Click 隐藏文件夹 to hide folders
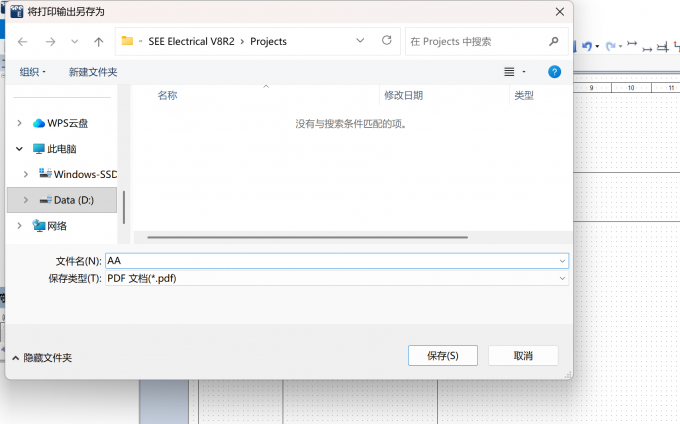Image resolution: width=680 pixels, height=424 pixels. (42, 358)
